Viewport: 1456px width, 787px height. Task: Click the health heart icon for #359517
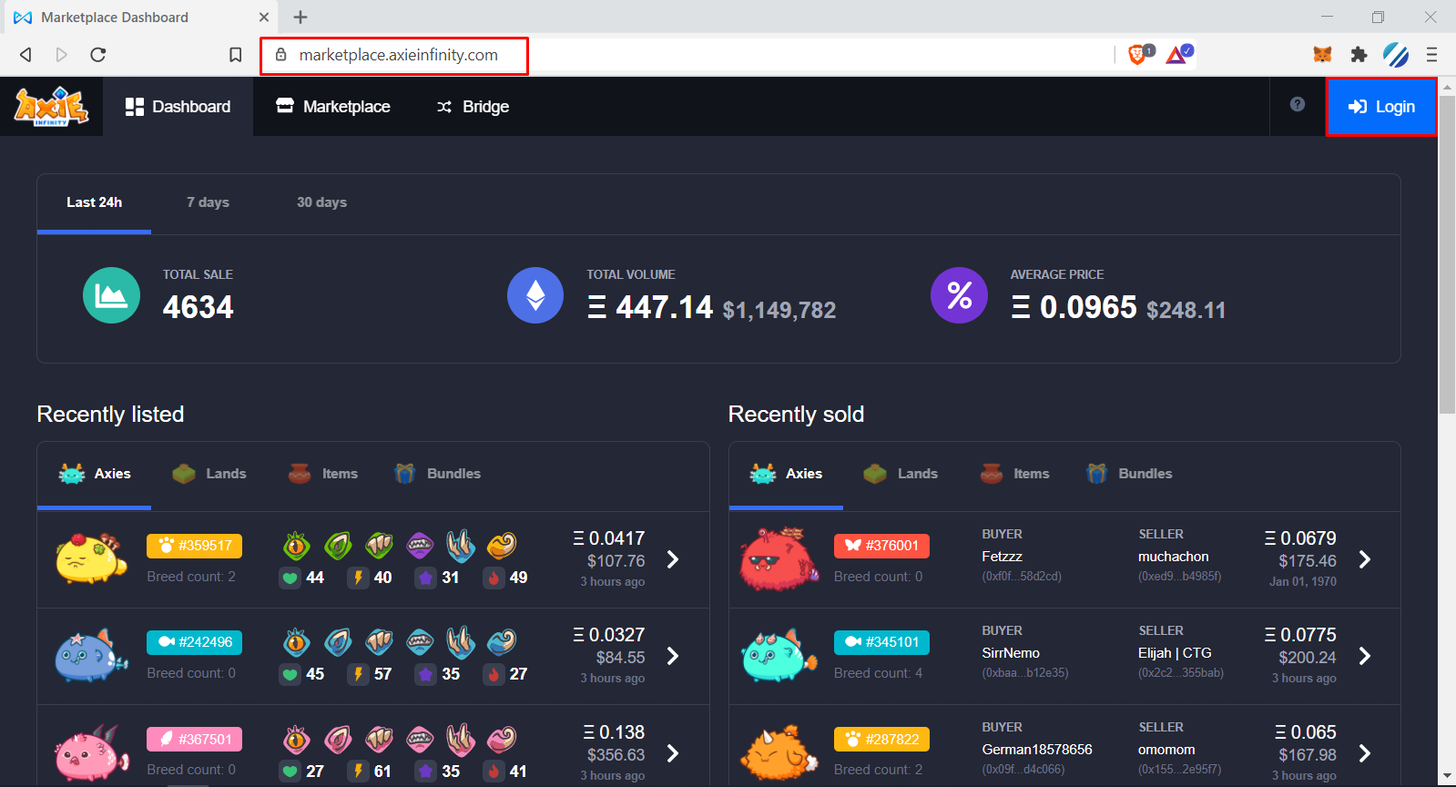(290, 577)
